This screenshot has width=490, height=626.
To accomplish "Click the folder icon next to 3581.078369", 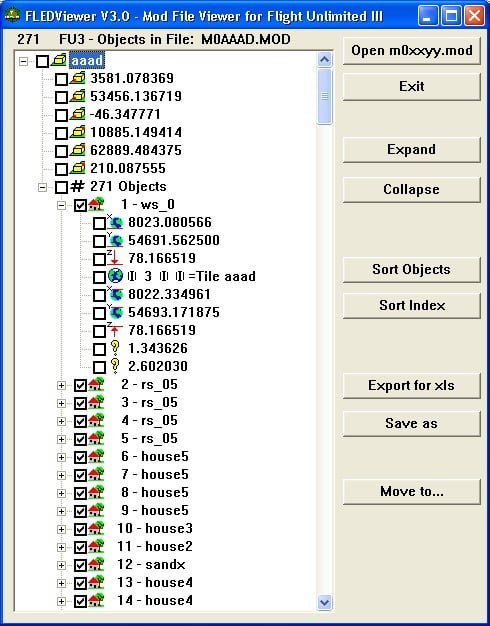I will (77, 78).
